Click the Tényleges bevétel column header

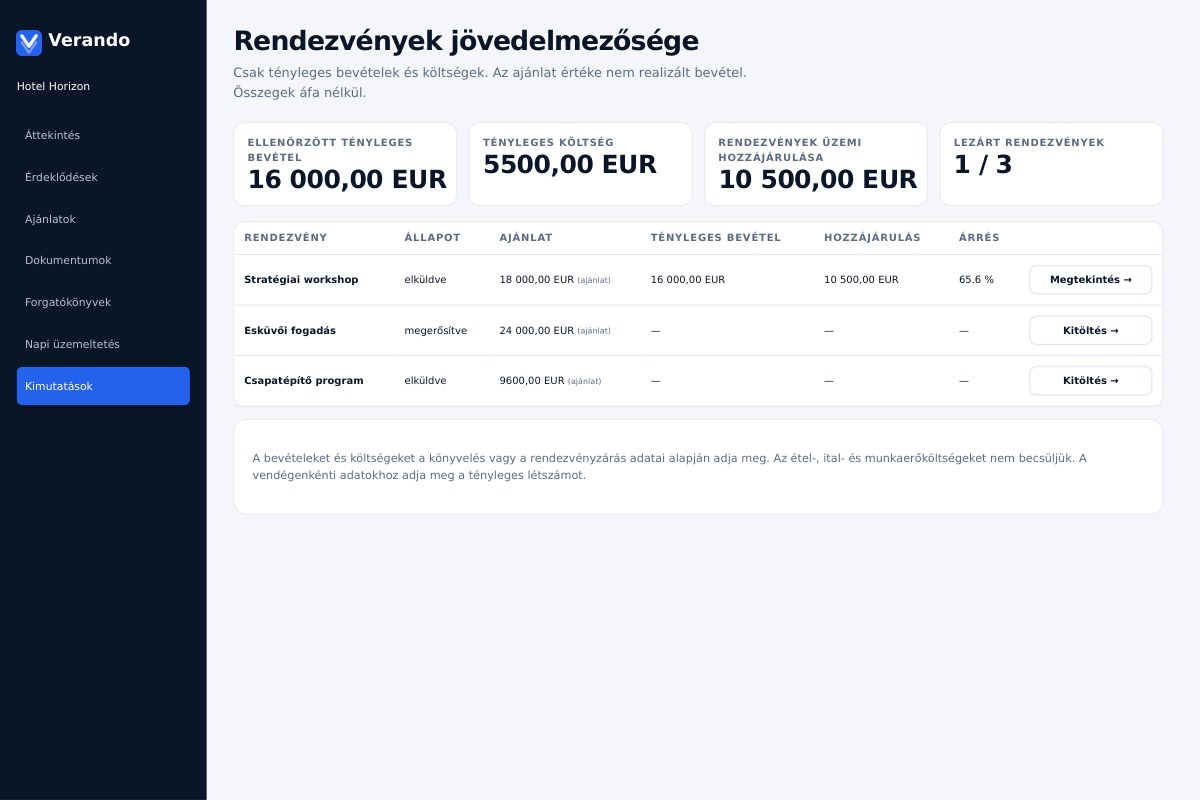[x=716, y=238]
